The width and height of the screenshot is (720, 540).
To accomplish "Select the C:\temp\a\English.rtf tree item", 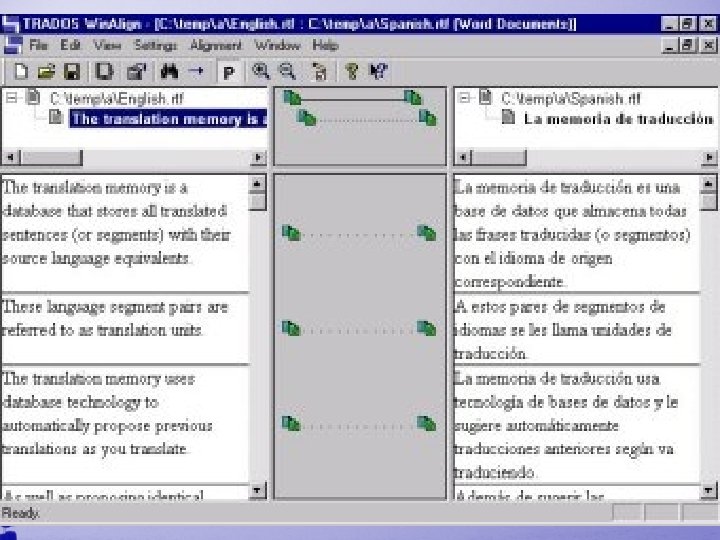I will pos(116,98).
